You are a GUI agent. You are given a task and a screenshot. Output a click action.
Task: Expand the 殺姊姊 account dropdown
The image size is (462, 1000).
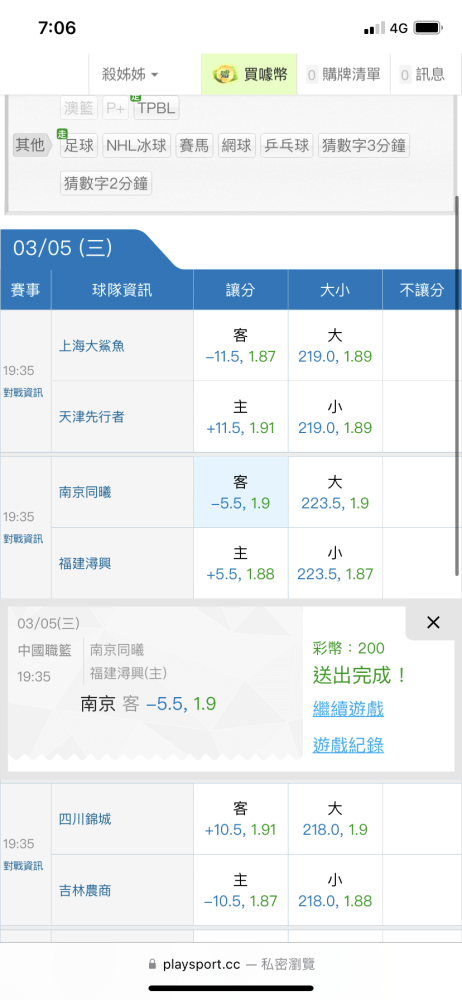pos(130,75)
